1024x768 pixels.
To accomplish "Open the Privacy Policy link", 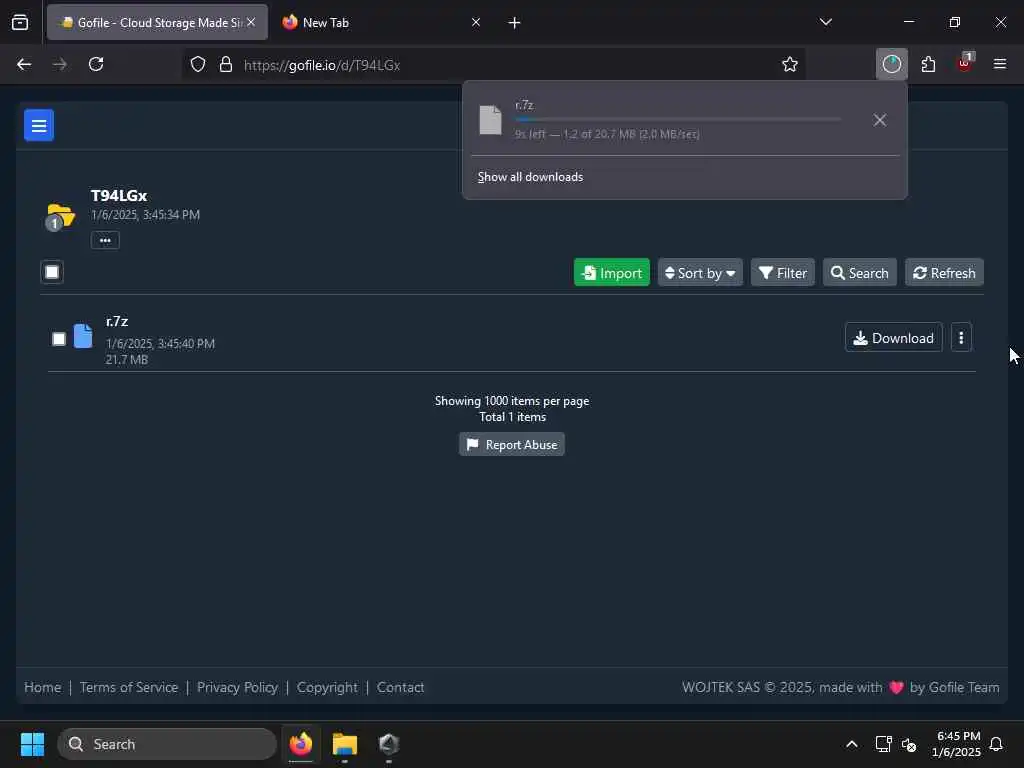I will [x=237, y=687].
